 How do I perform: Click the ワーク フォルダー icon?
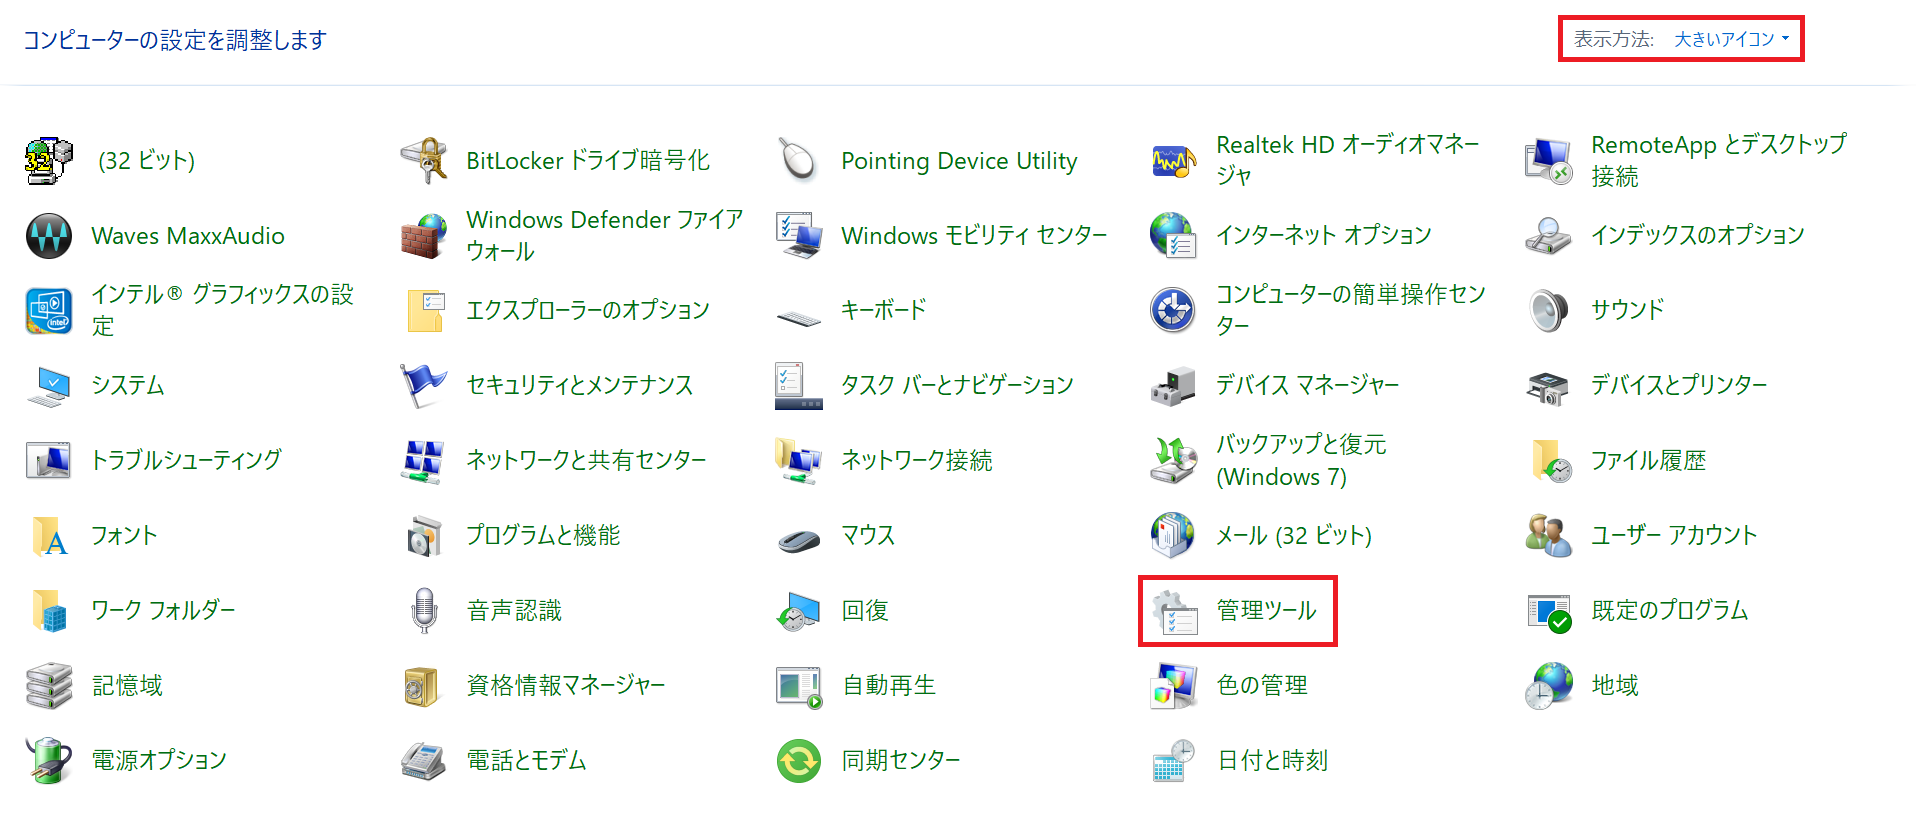49,610
